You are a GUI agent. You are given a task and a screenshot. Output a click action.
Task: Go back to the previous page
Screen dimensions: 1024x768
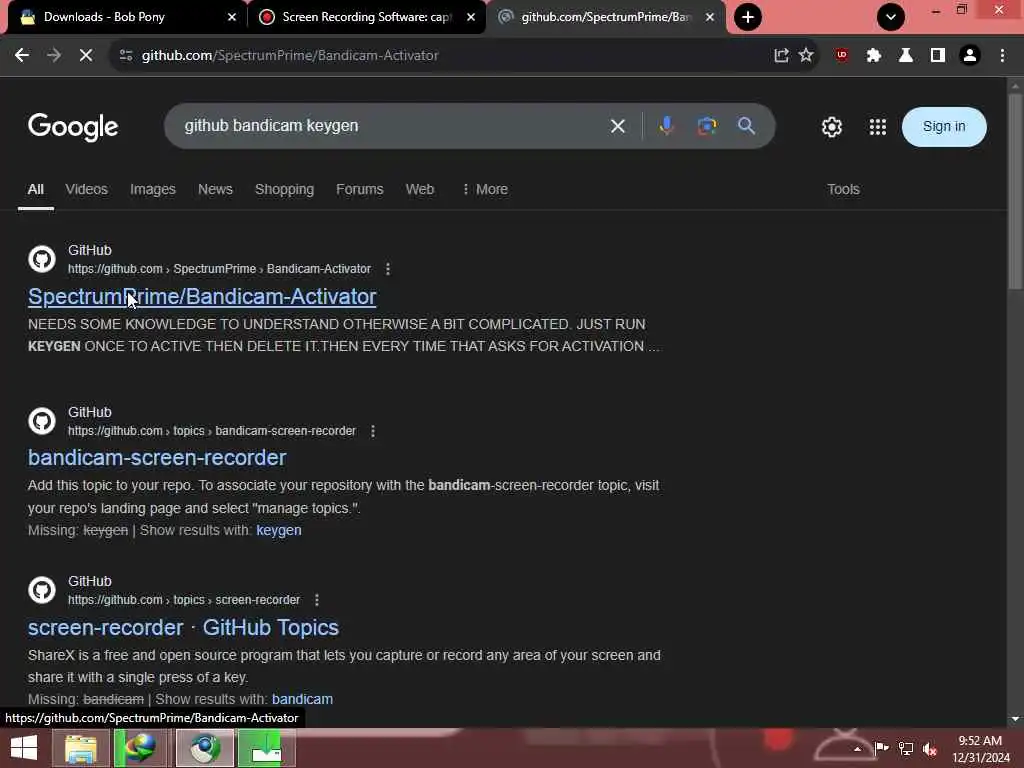click(x=22, y=56)
